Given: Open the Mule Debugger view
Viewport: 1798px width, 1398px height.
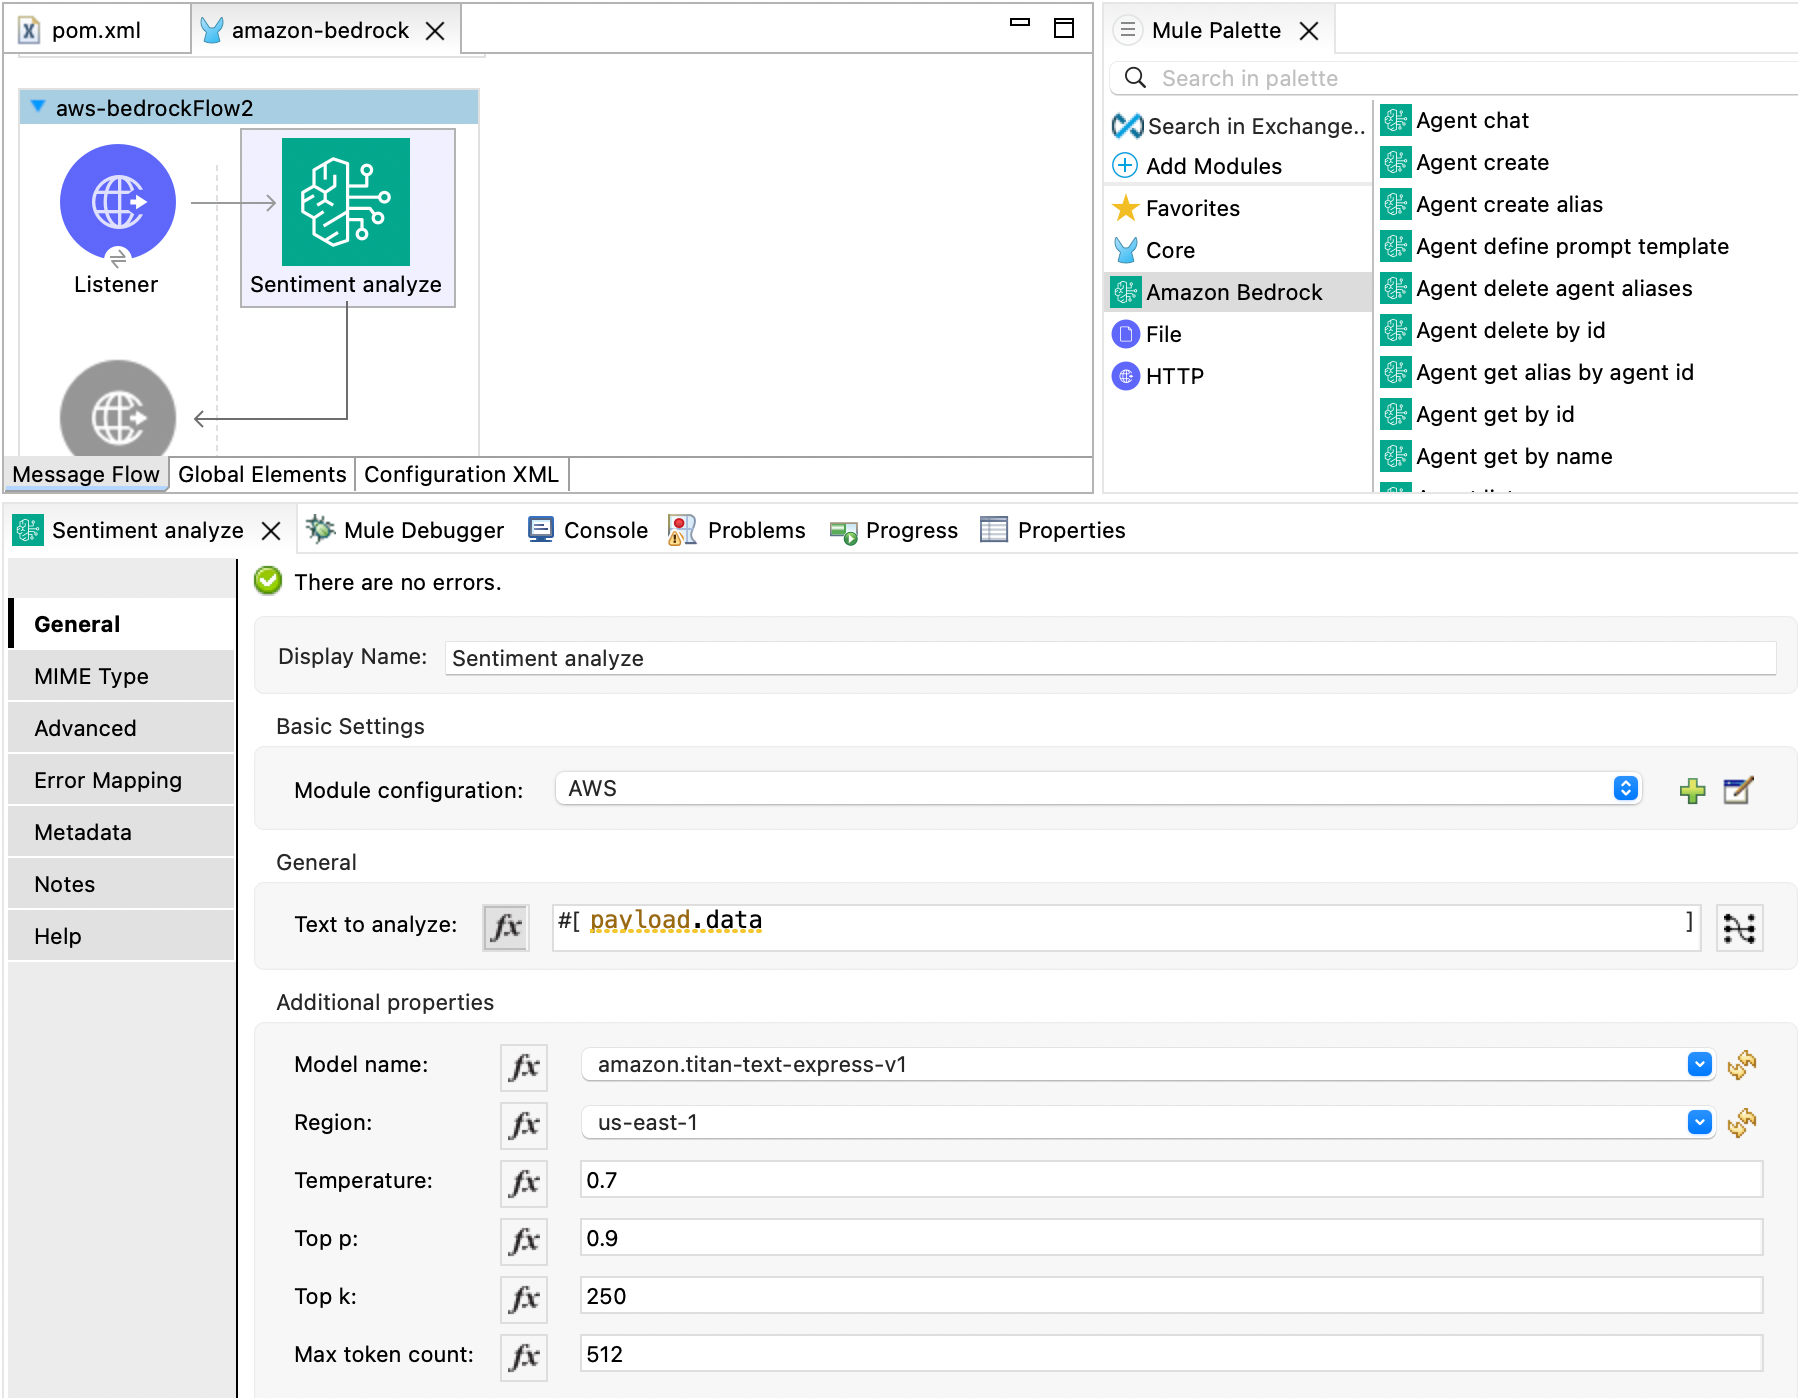Looking at the screenshot, I should coord(405,530).
